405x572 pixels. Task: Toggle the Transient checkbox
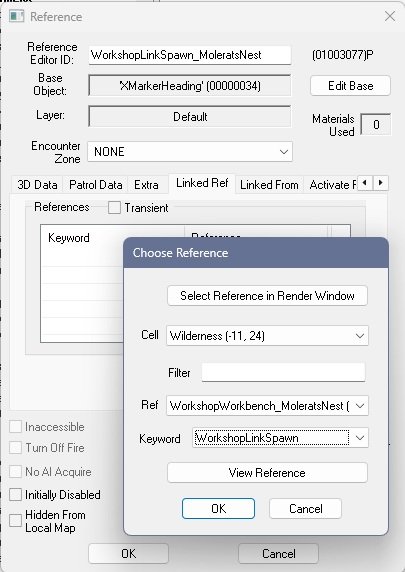[x=114, y=208]
